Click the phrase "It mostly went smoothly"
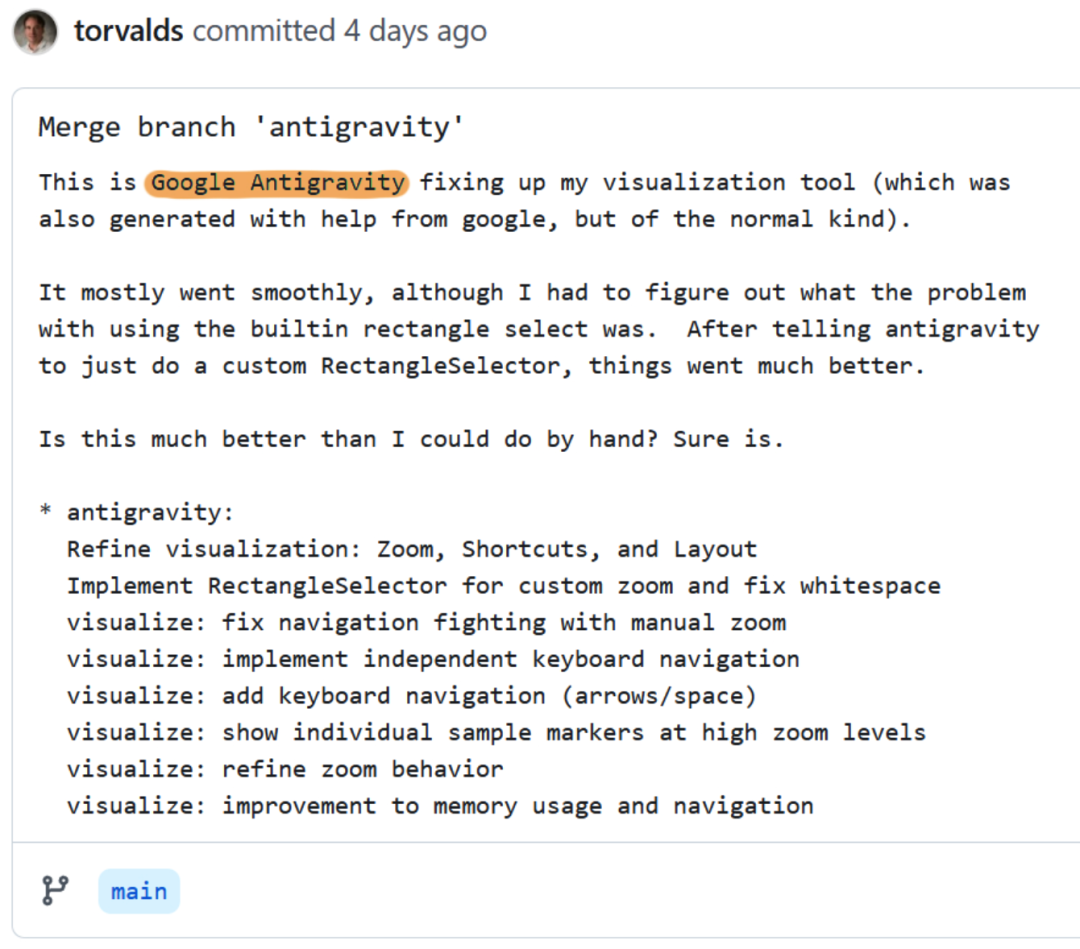This screenshot has width=1080, height=949. [x=208, y=293]
